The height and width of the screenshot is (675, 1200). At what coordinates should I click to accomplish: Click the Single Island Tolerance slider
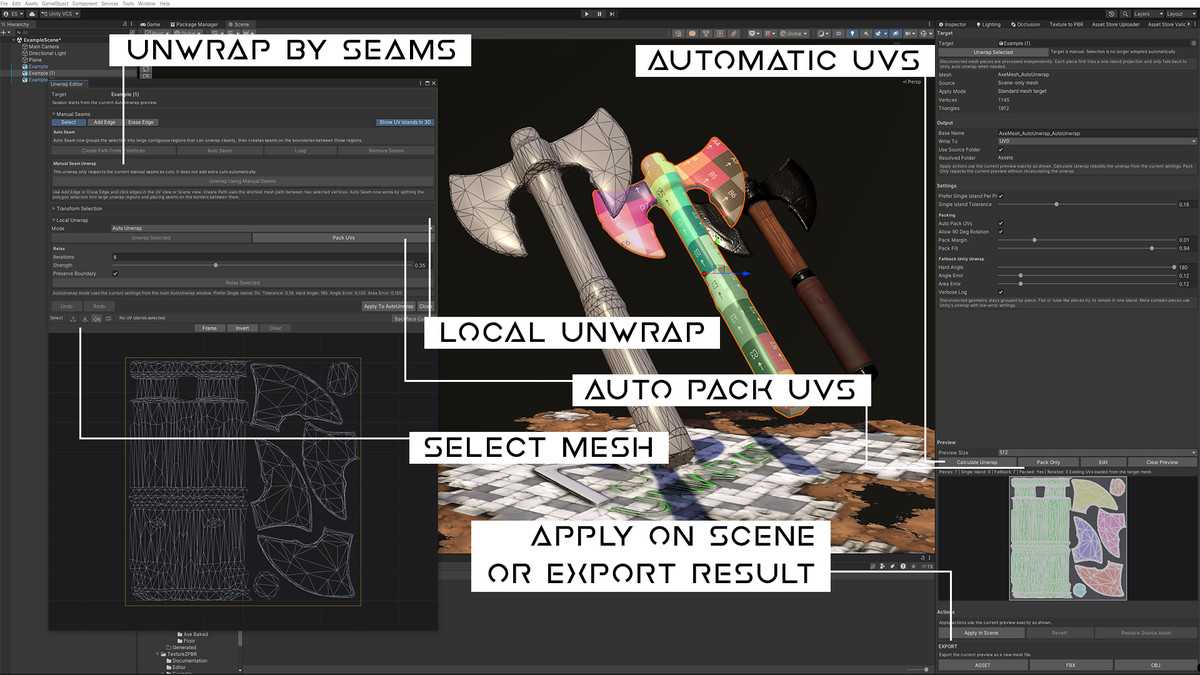pos(1056,204)
